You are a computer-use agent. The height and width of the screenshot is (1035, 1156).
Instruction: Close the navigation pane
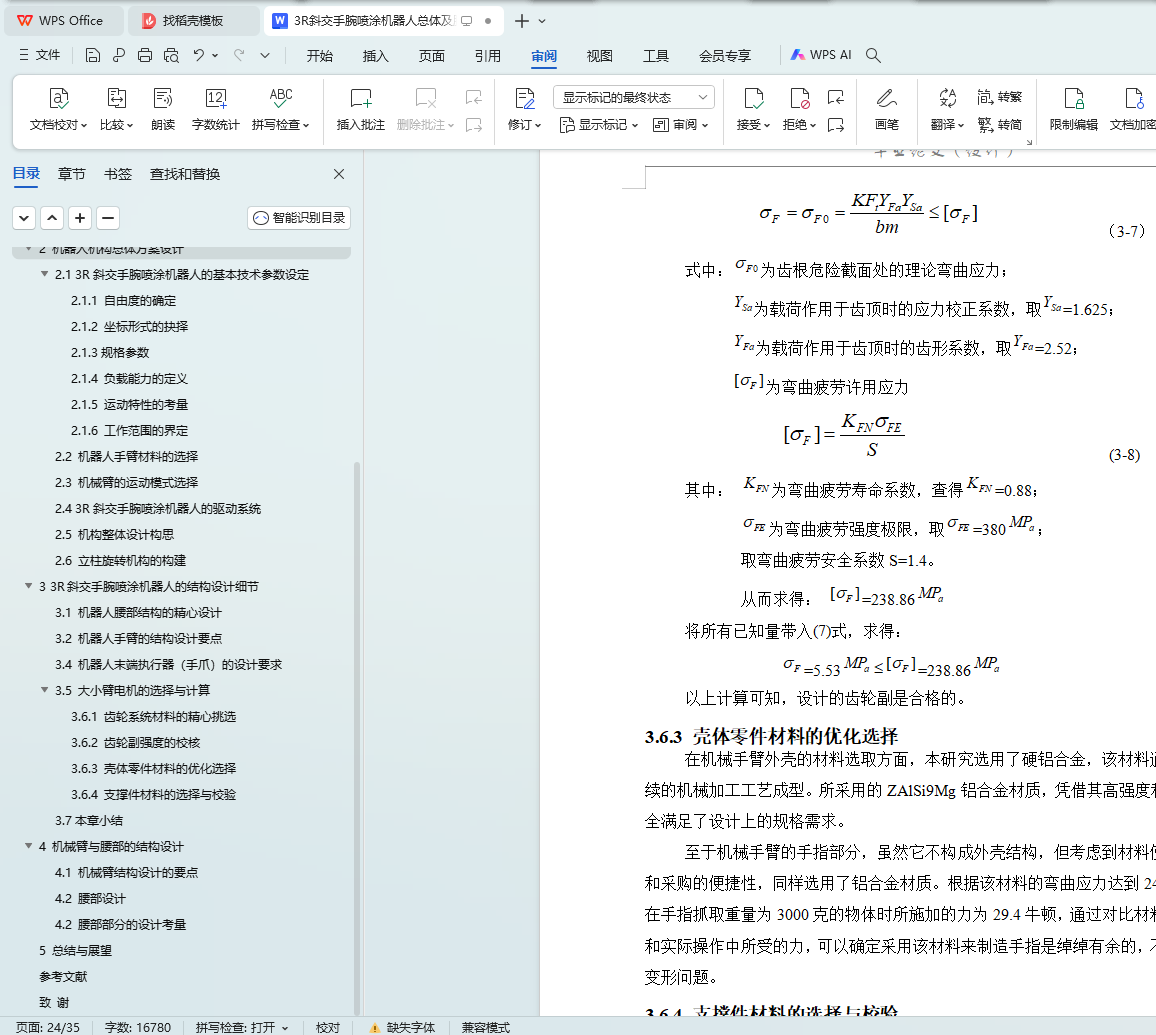(x=338, y=174)
